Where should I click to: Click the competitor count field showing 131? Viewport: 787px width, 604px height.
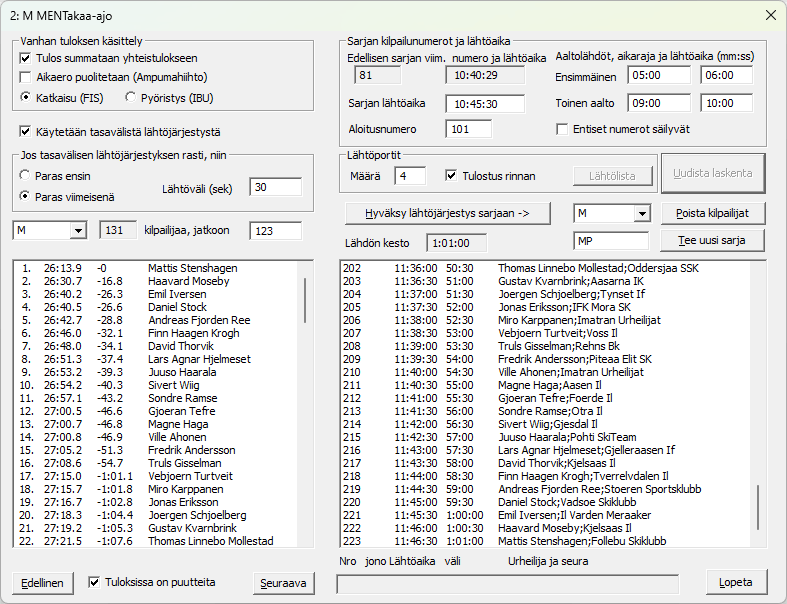click(118, 230)
